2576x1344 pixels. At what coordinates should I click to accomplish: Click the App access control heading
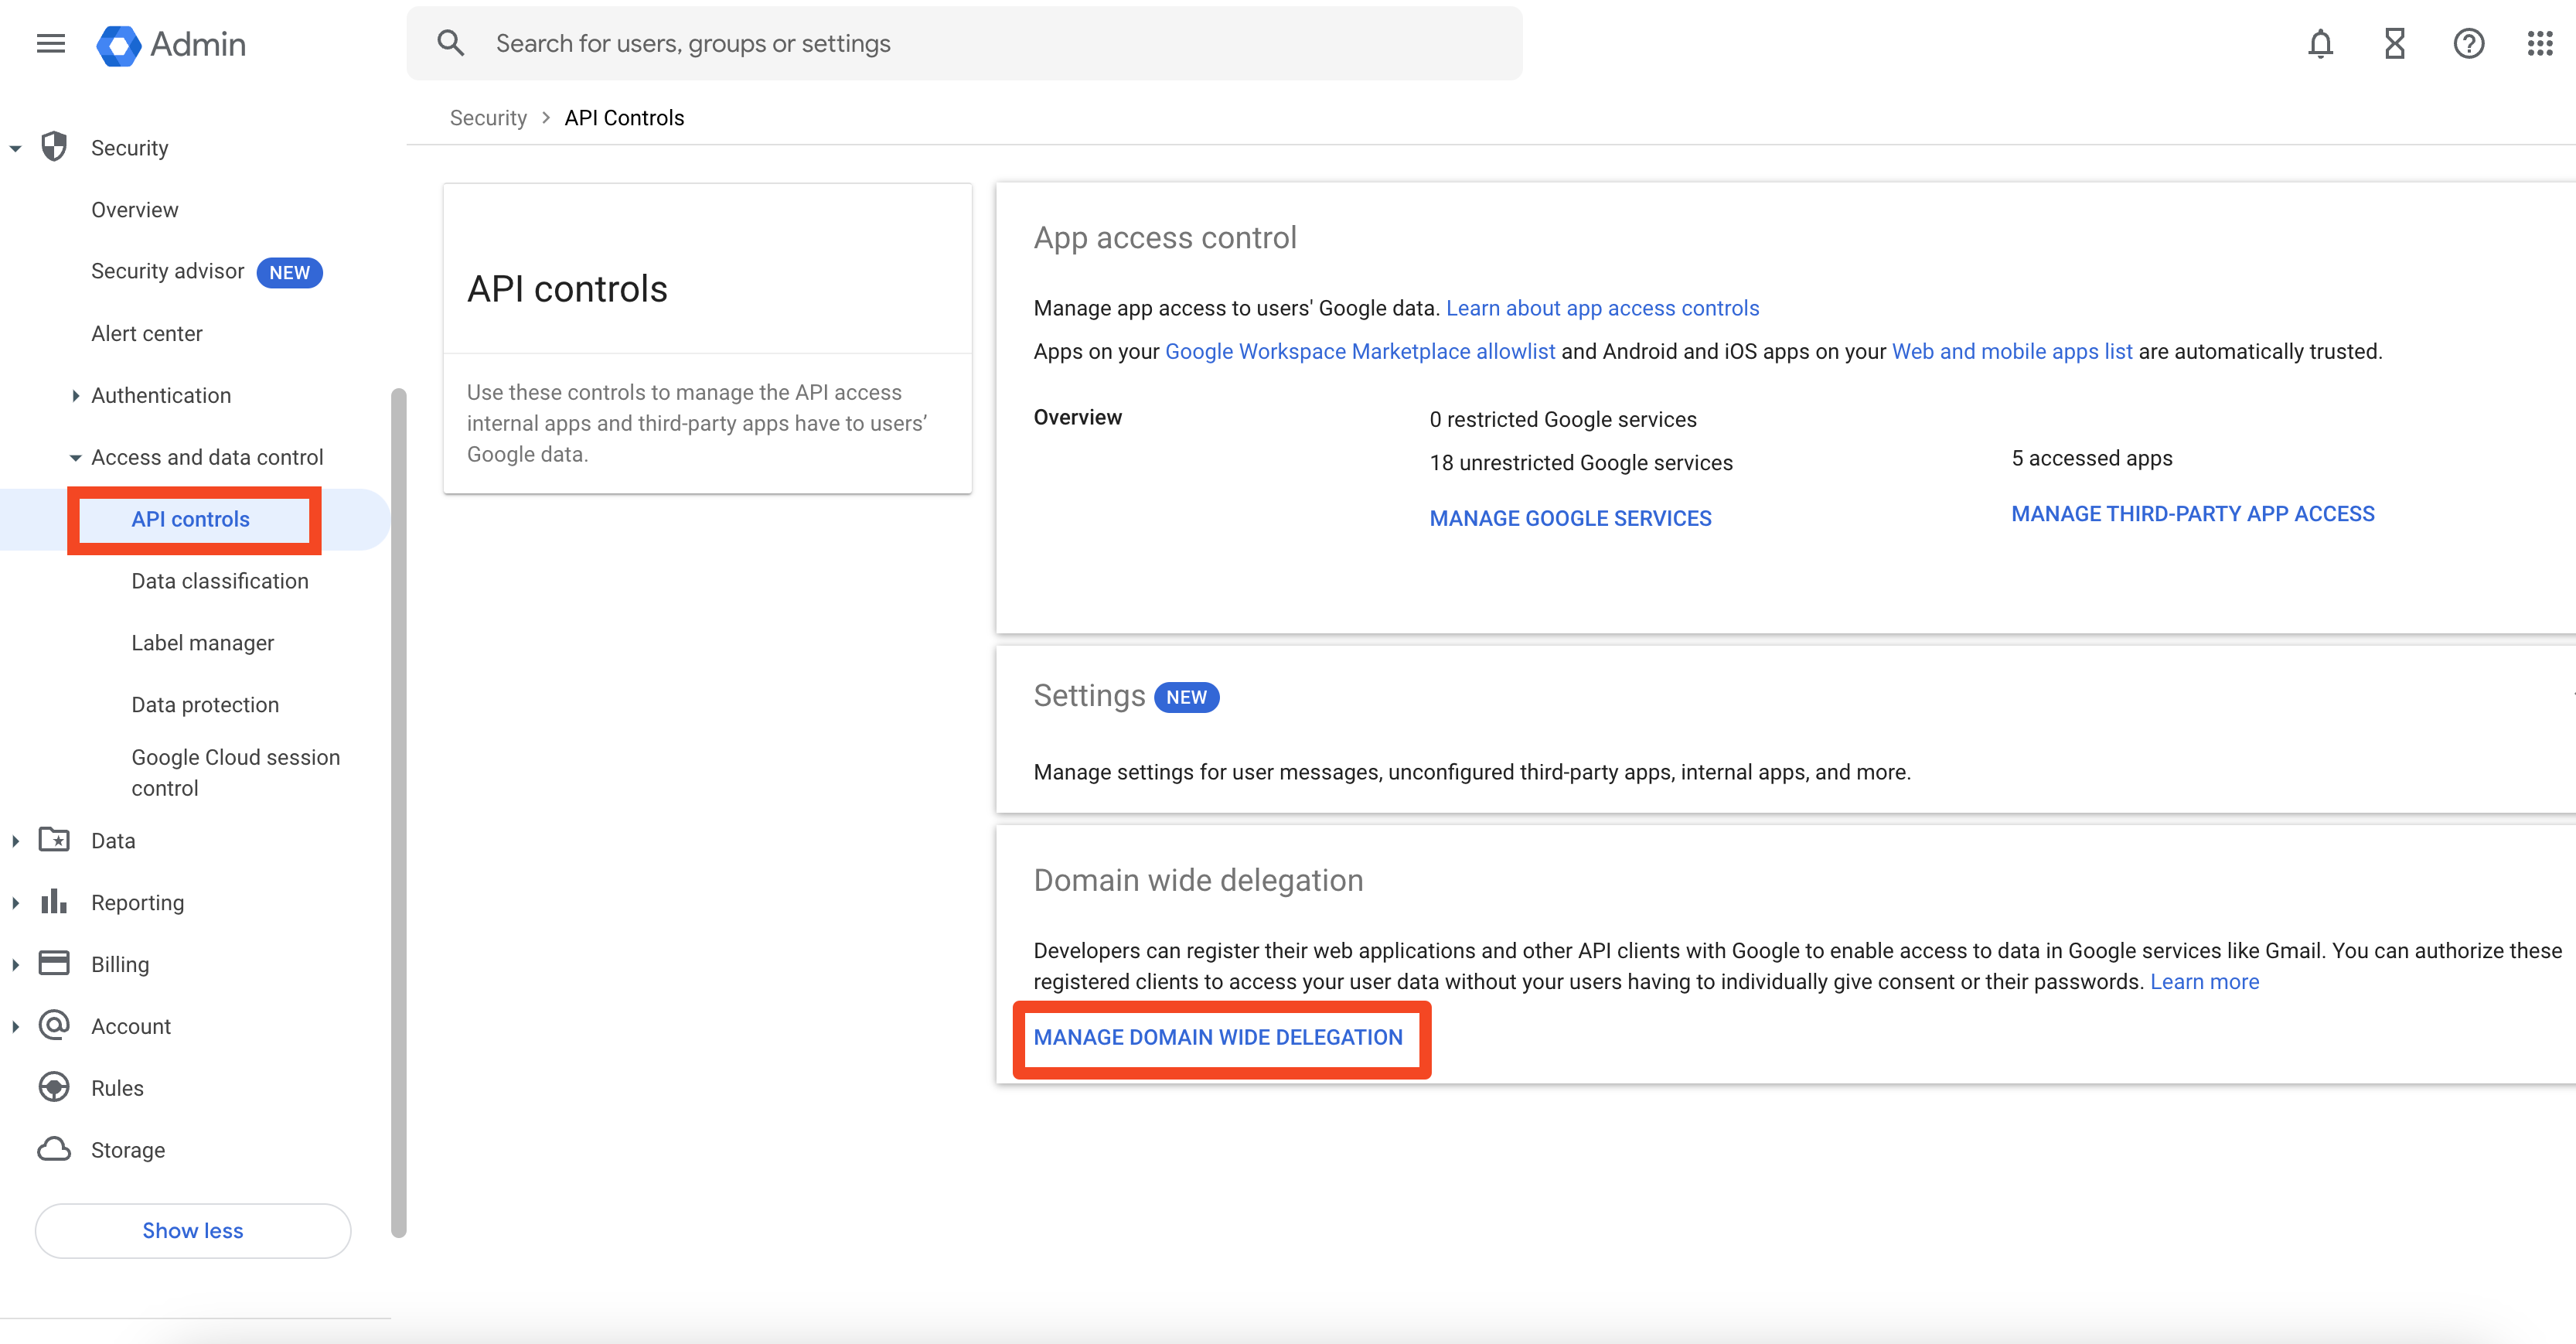click(x=1165, y=237)
